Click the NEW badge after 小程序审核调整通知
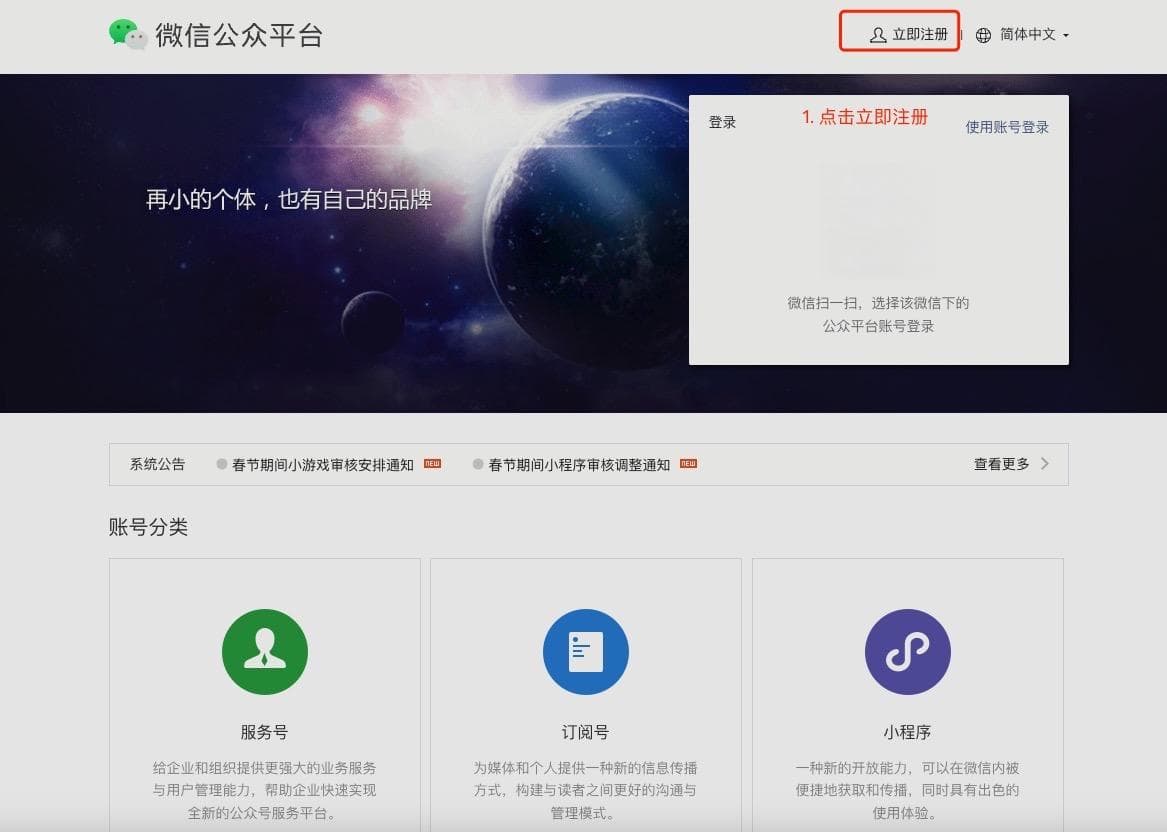 tap(688, 464)
